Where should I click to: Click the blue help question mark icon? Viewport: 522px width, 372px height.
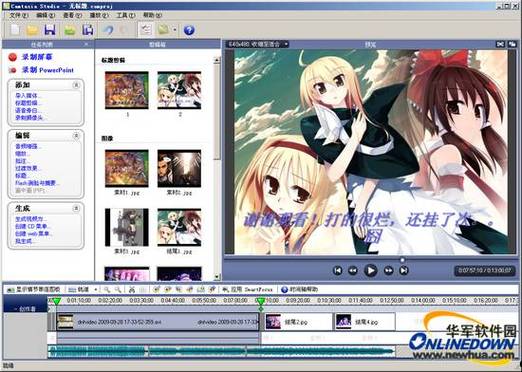pos(189,30)
